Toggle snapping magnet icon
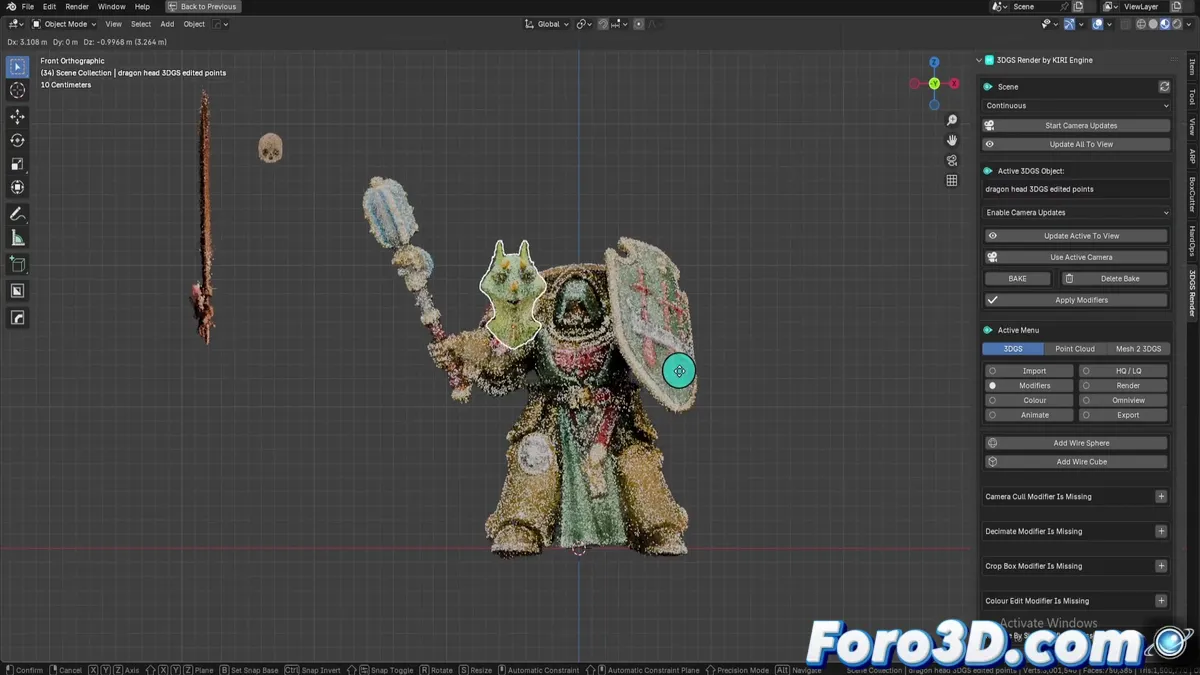 click(x=603, y=24)
